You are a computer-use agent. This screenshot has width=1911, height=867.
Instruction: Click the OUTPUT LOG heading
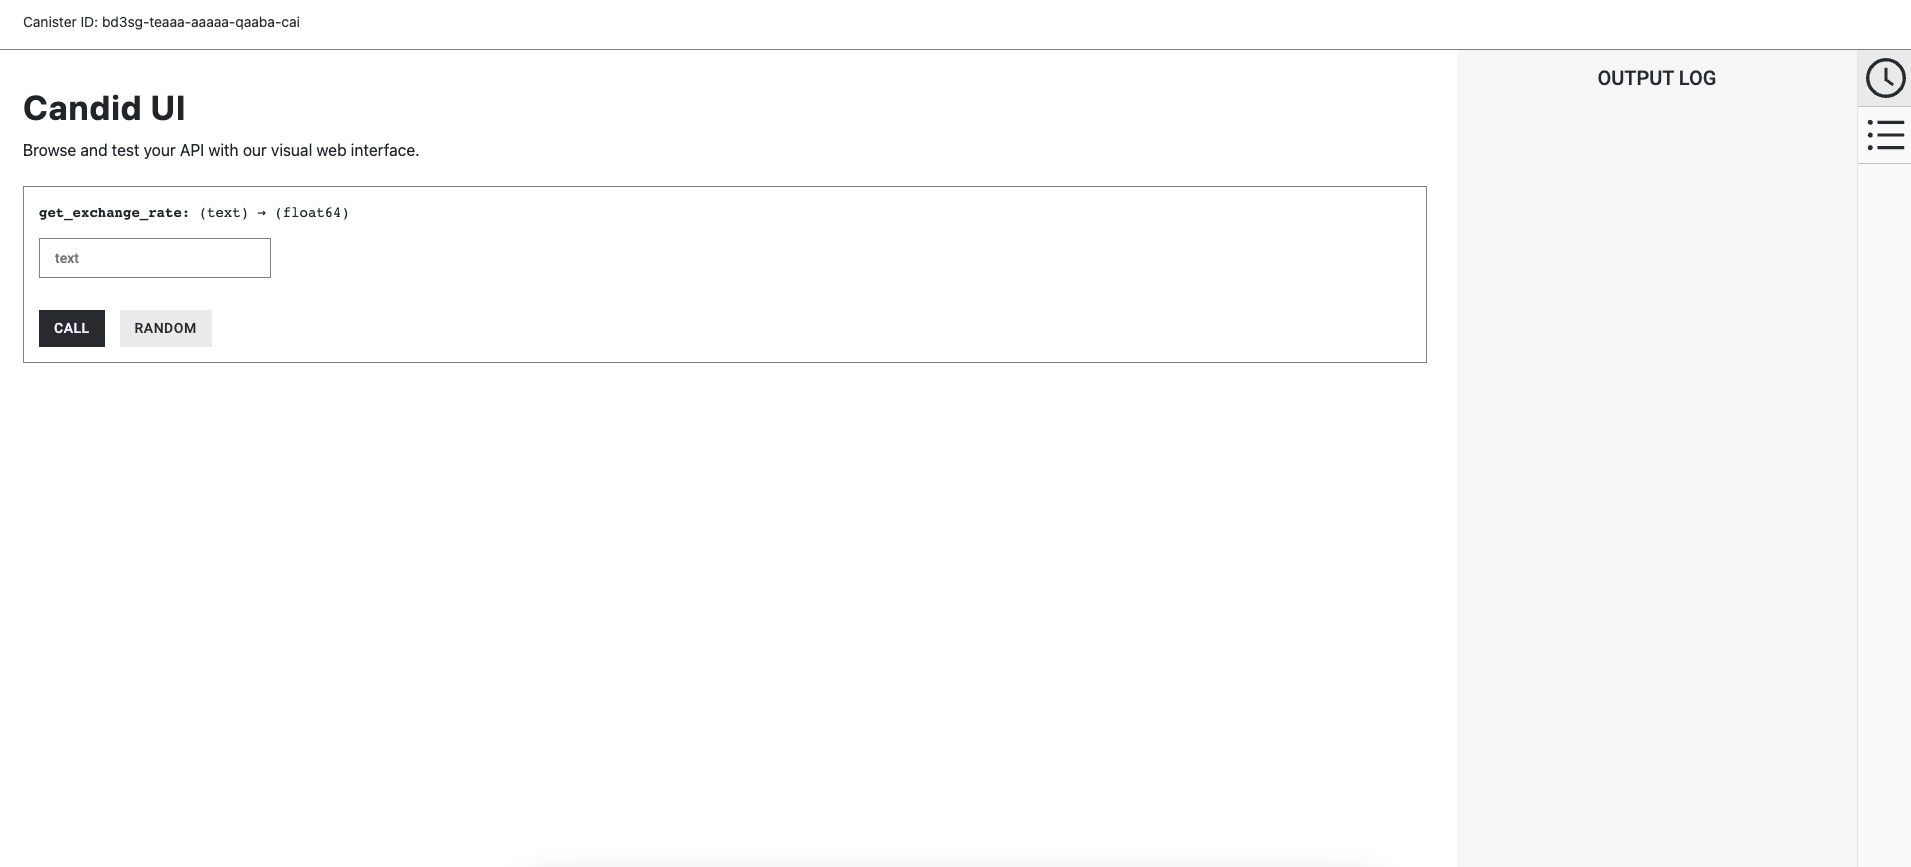1656,78
